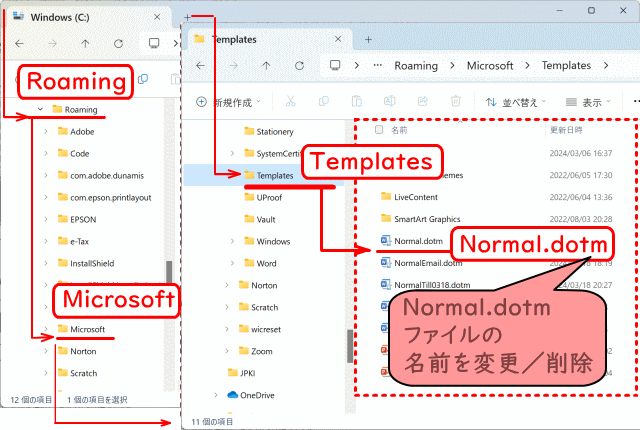The image size is (640, 430).
Task: Click the Paste icon in Templates toolbar
Action: 357,101
